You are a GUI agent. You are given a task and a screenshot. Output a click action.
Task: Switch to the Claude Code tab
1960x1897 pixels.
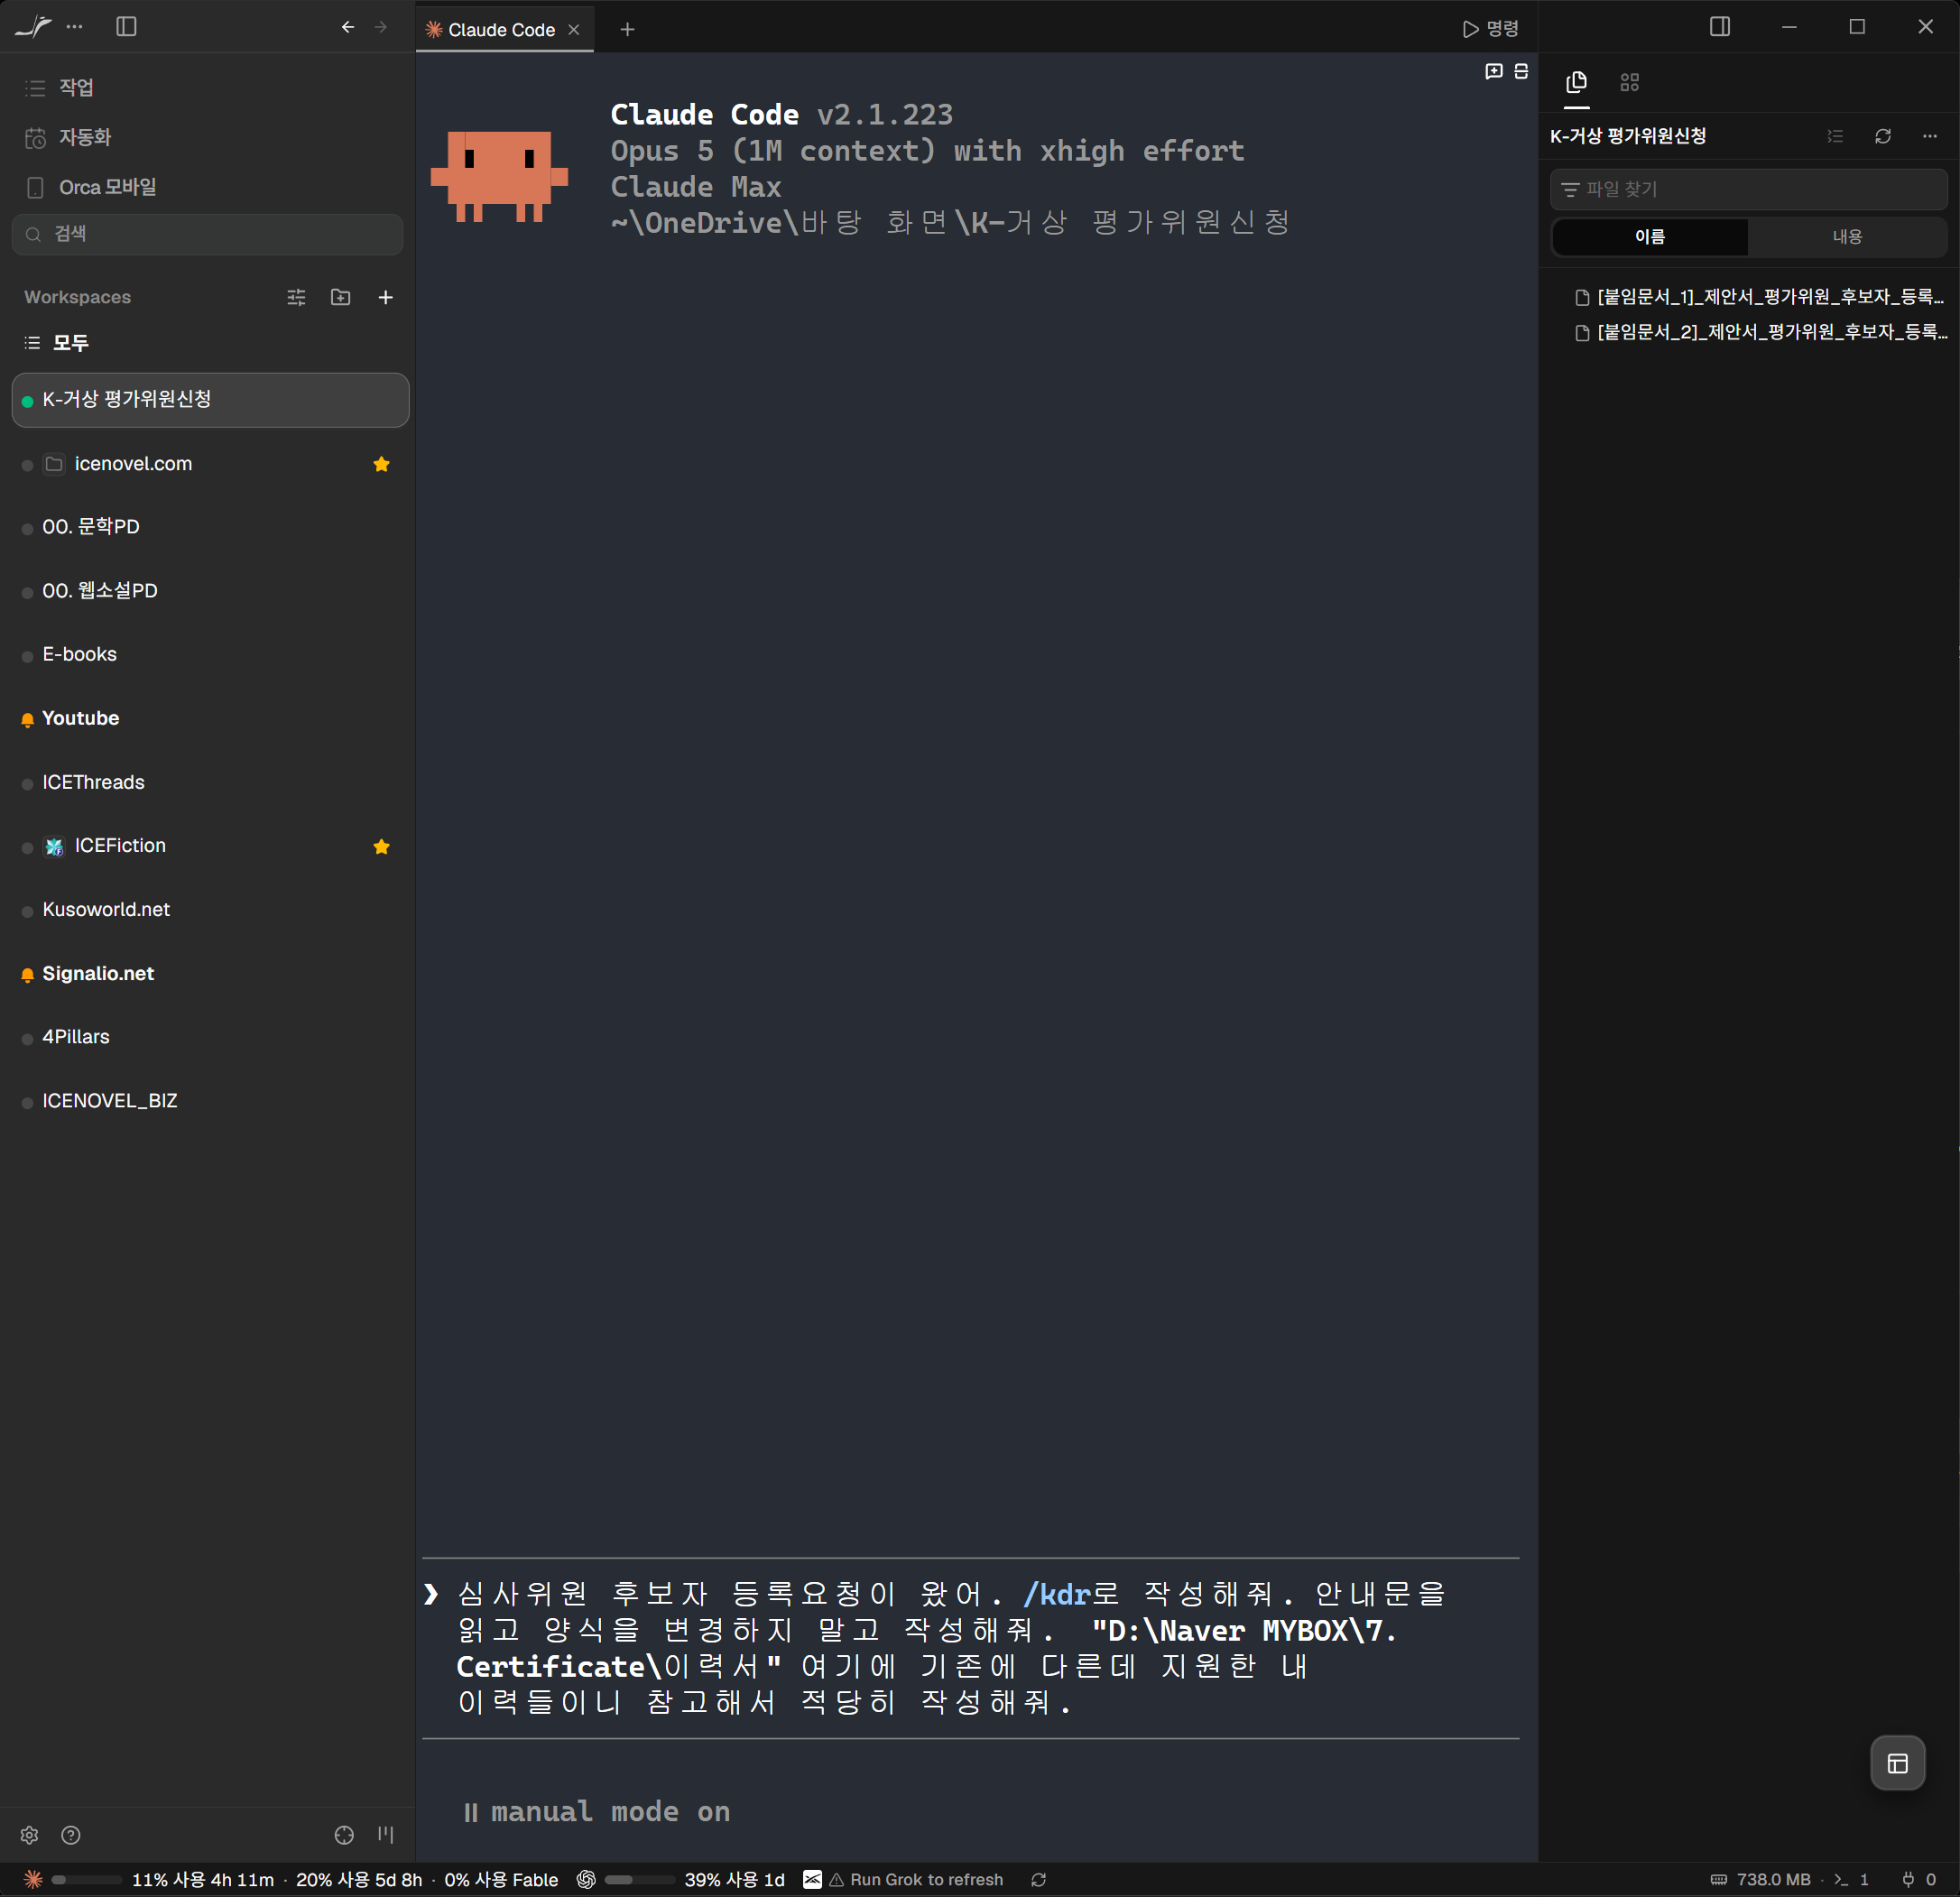pyautogui.click(x=502, y=30)
